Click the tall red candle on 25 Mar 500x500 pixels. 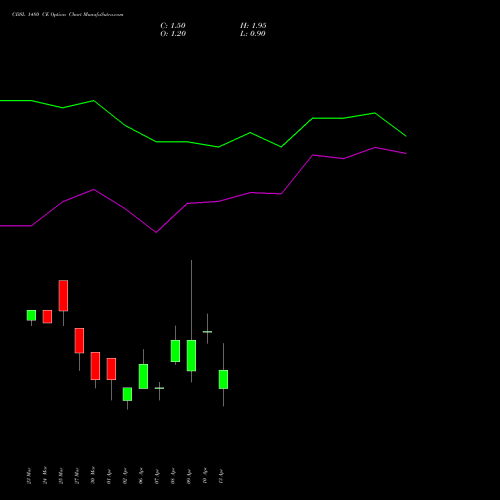[63, 296]
